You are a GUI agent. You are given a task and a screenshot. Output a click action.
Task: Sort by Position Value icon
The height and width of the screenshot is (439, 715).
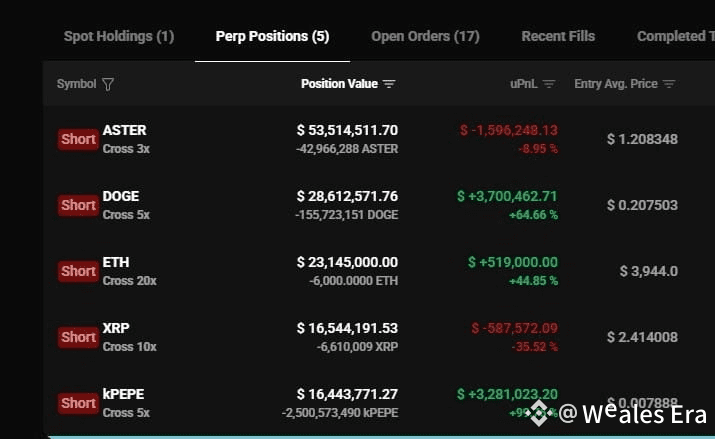pyautogui.click(x=389, y=84)
